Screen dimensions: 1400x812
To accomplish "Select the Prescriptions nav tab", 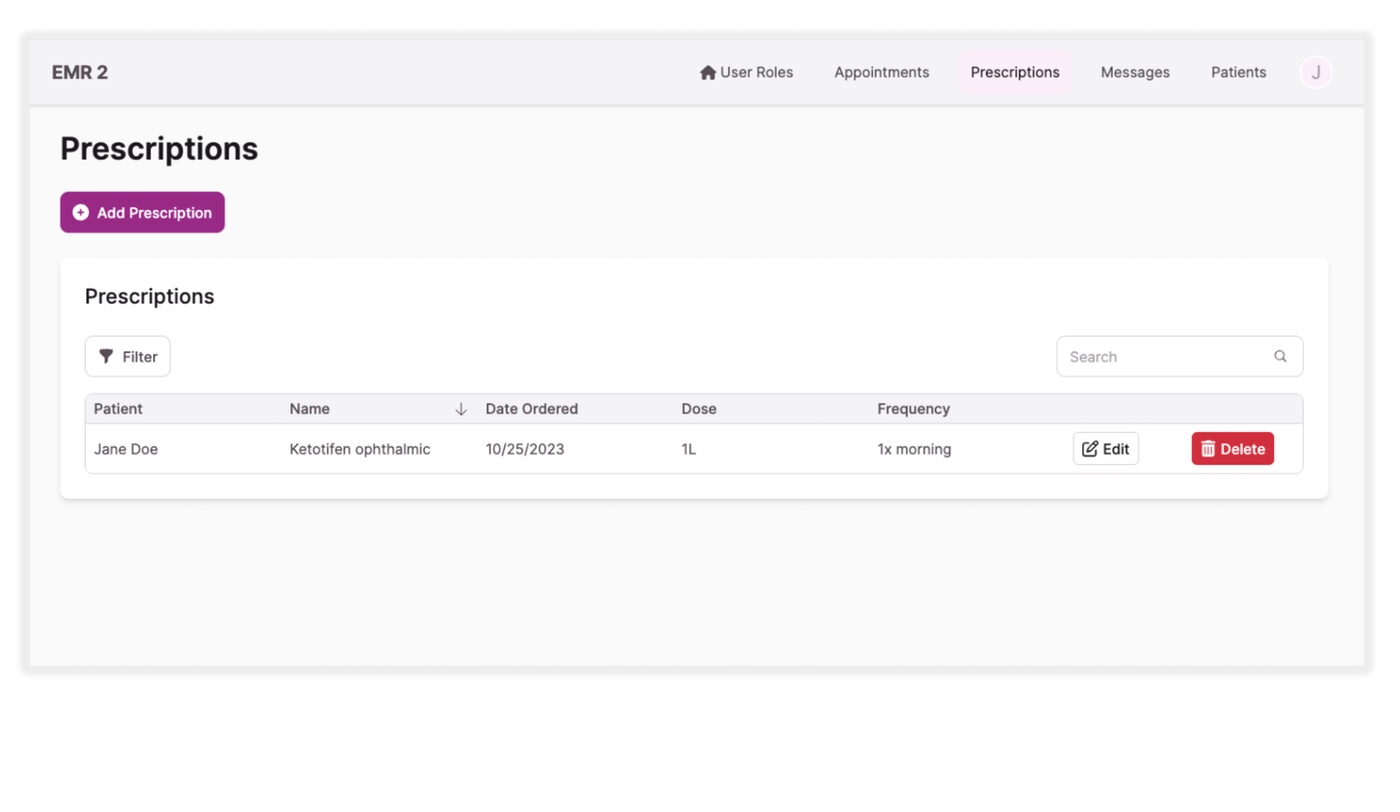I will 1014,72.
